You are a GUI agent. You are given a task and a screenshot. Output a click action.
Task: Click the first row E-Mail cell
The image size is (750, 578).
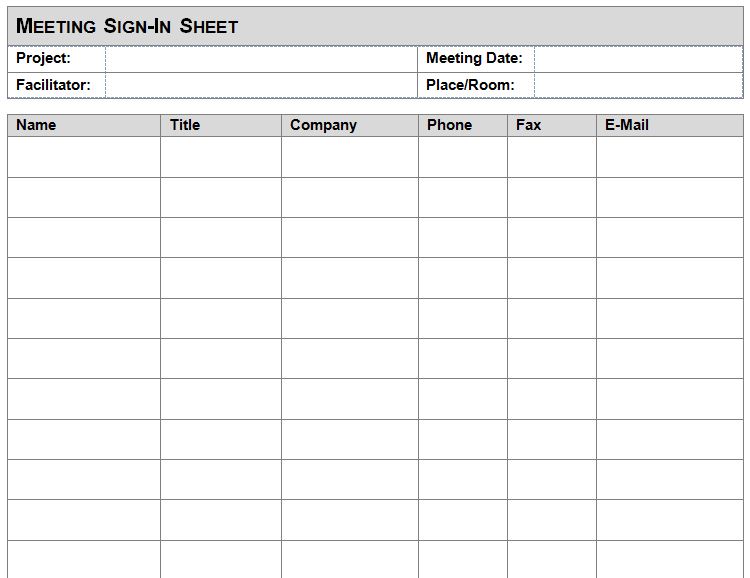[670, 157]
